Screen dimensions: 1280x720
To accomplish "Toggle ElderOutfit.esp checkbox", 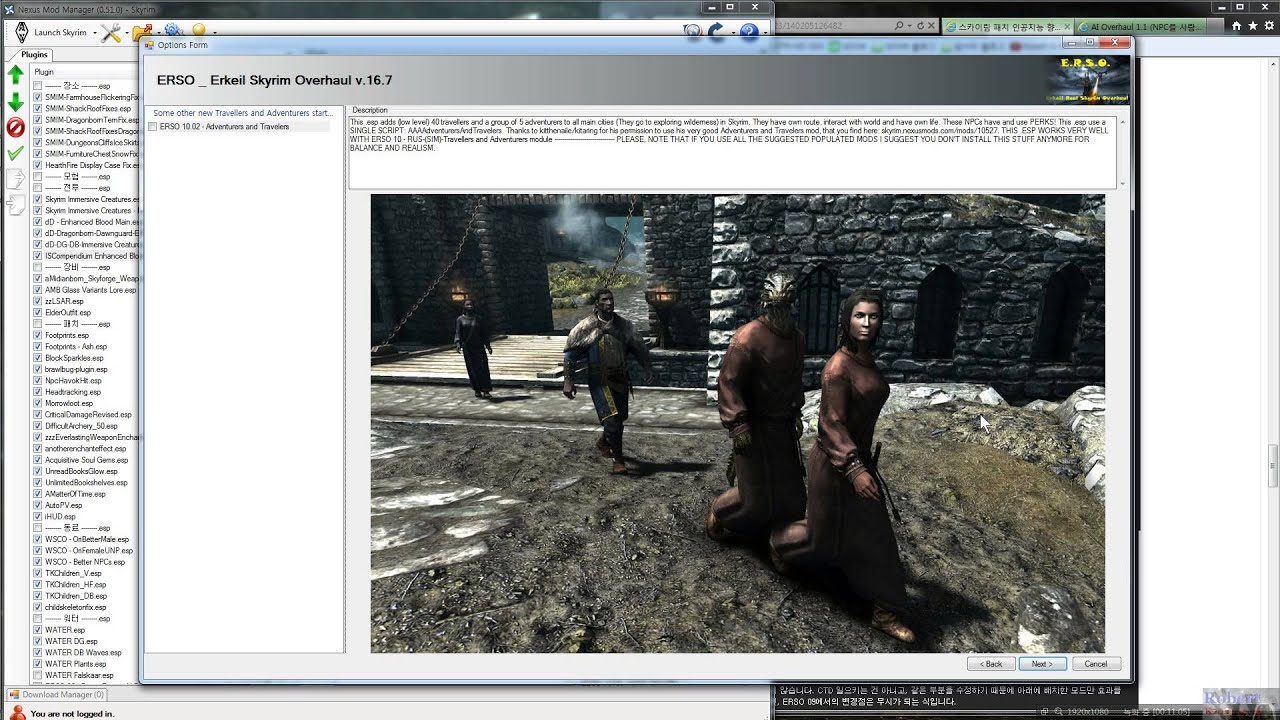I will (38, 312).
